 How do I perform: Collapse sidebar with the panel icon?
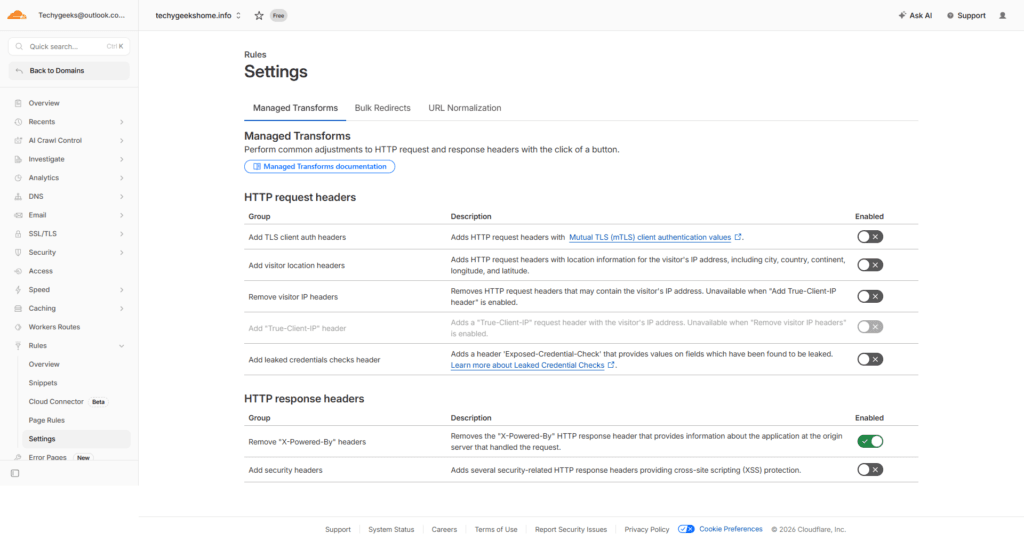[x=15, y=473]
